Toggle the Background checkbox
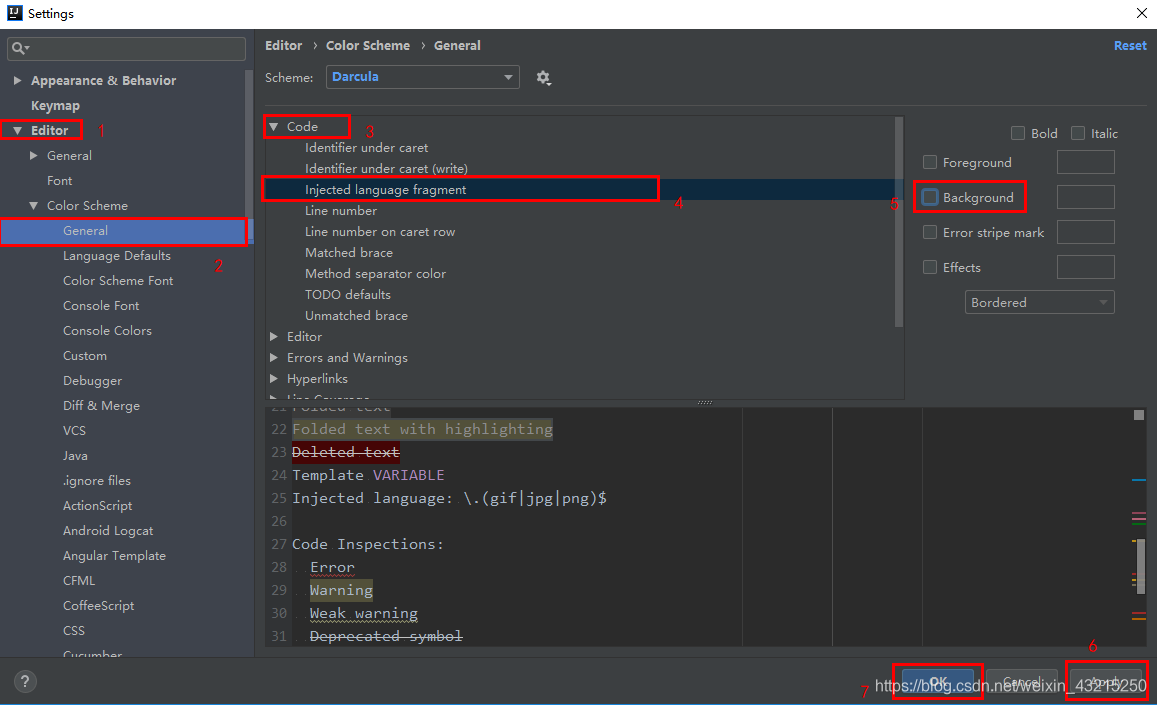The height and width of the screenshot is (705, 1157). point(930,197)
